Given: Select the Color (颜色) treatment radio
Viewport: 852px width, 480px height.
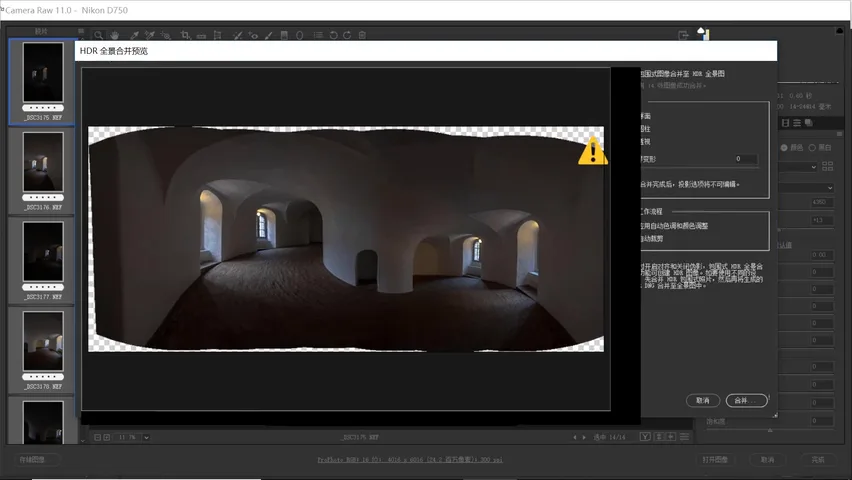Looking at the screenshot, I should pyautogui.click(x=784, y=148).
